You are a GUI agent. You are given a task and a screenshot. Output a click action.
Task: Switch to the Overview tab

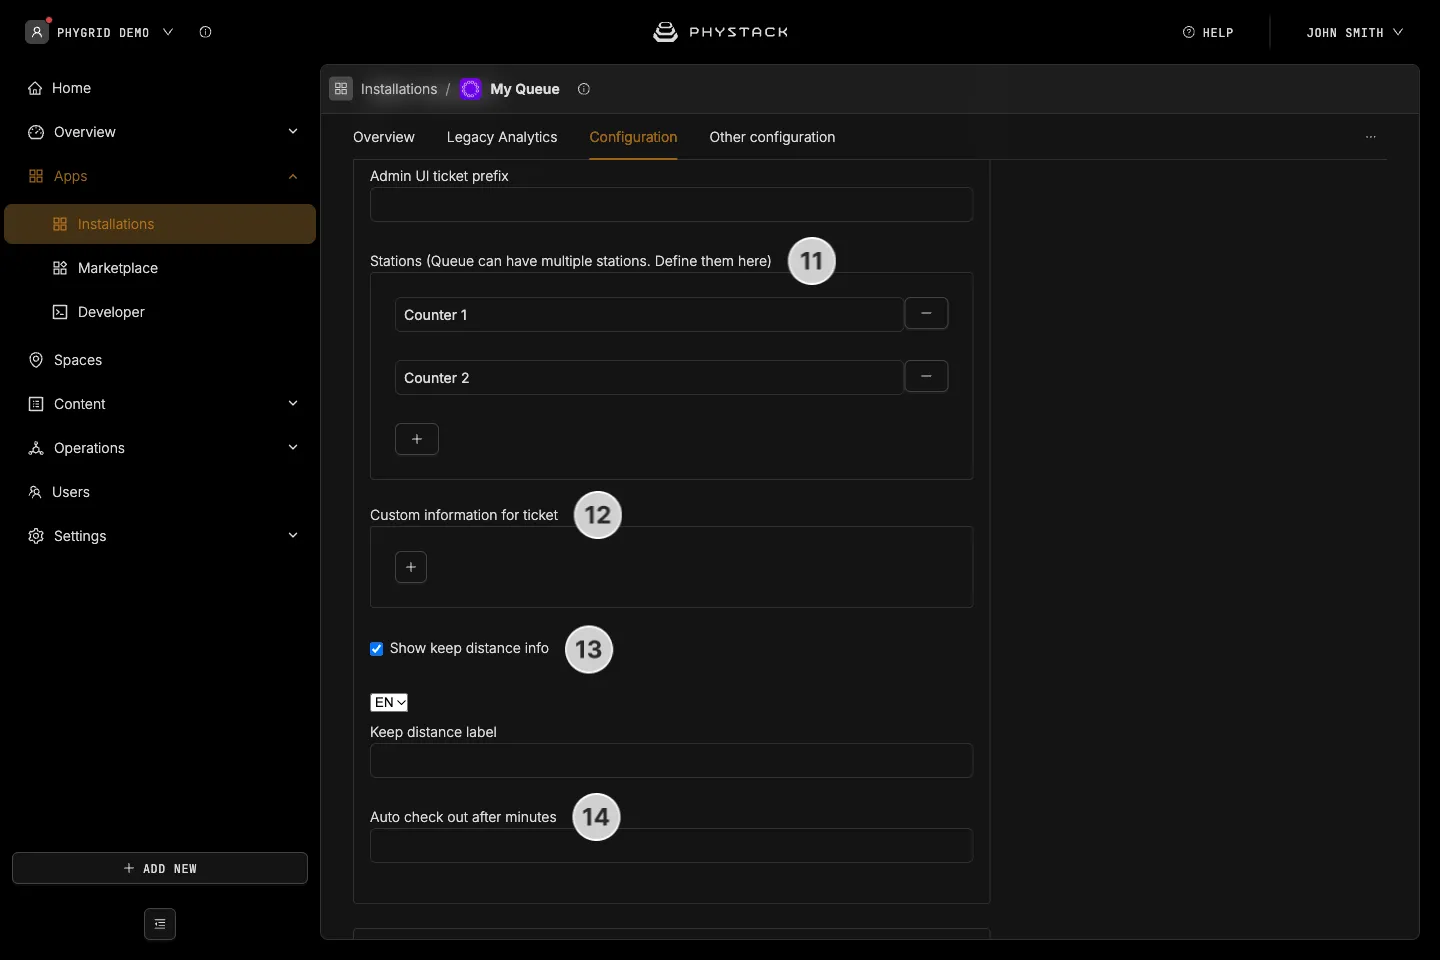point(384,137)
